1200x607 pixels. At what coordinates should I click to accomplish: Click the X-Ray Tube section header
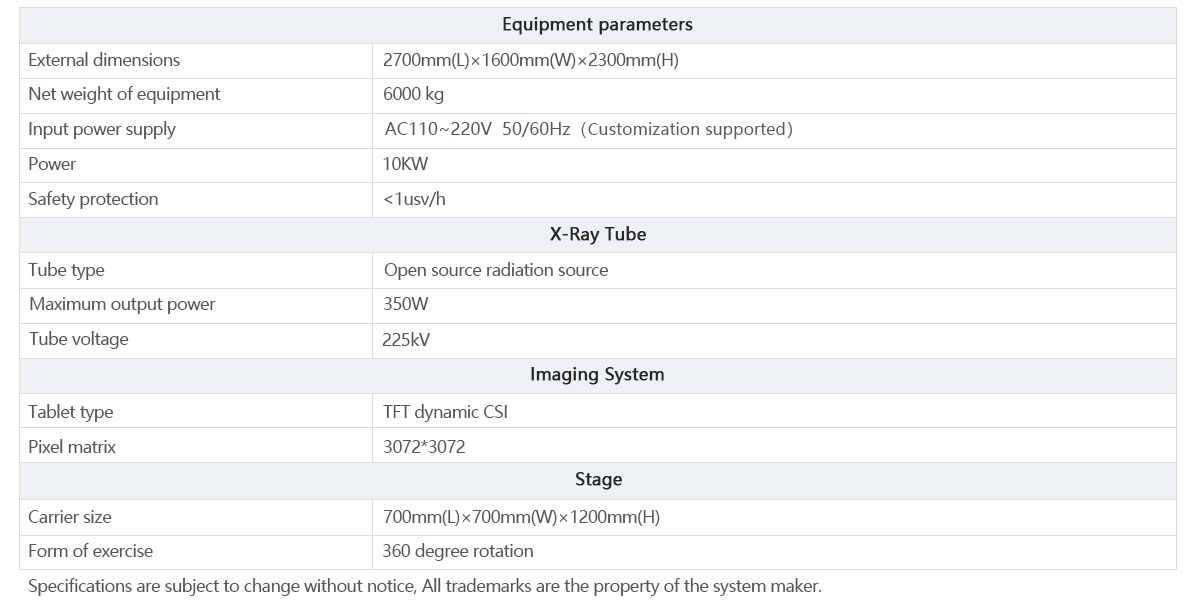pyautogui.click(x=597, y=235)
